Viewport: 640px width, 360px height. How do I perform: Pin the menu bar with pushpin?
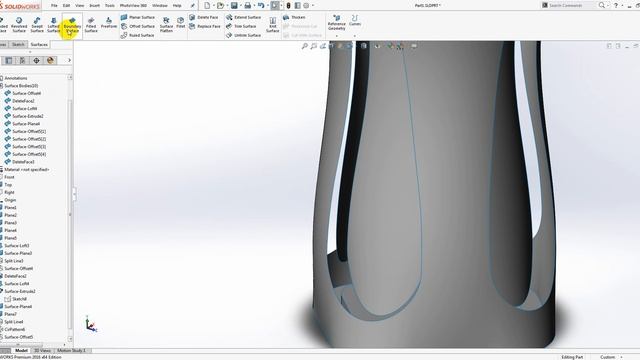click(x=193, y=6)
